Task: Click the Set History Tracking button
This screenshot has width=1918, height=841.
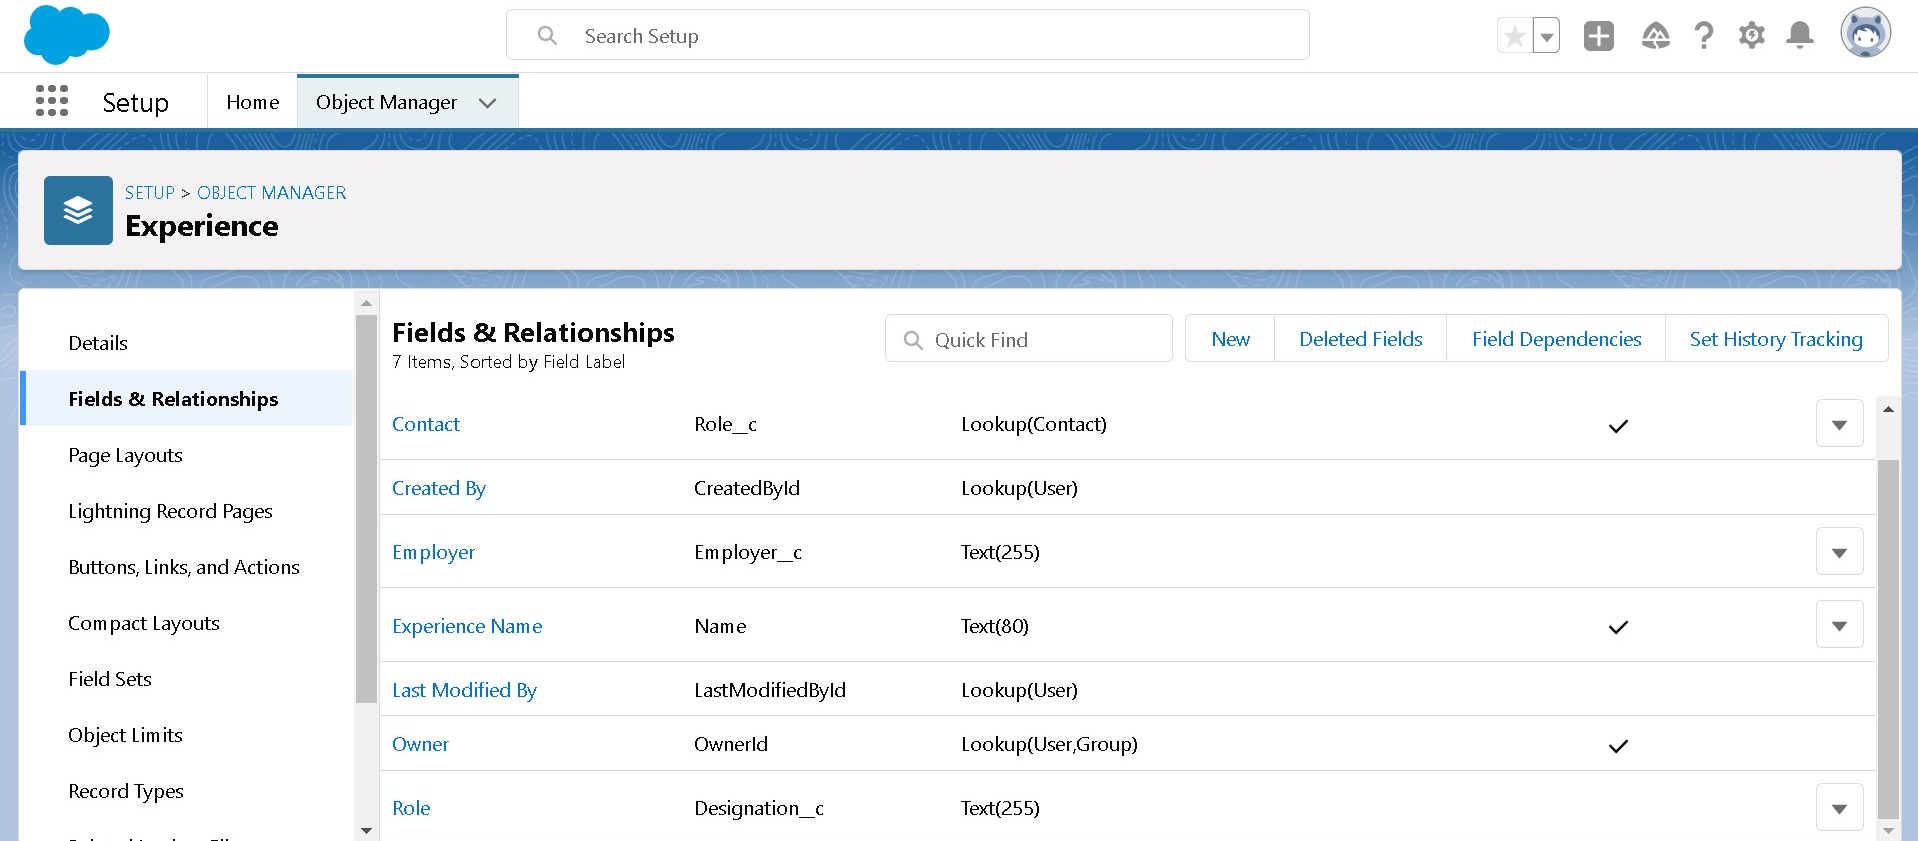Action: pyautogui.click(x=1776, y=339)
